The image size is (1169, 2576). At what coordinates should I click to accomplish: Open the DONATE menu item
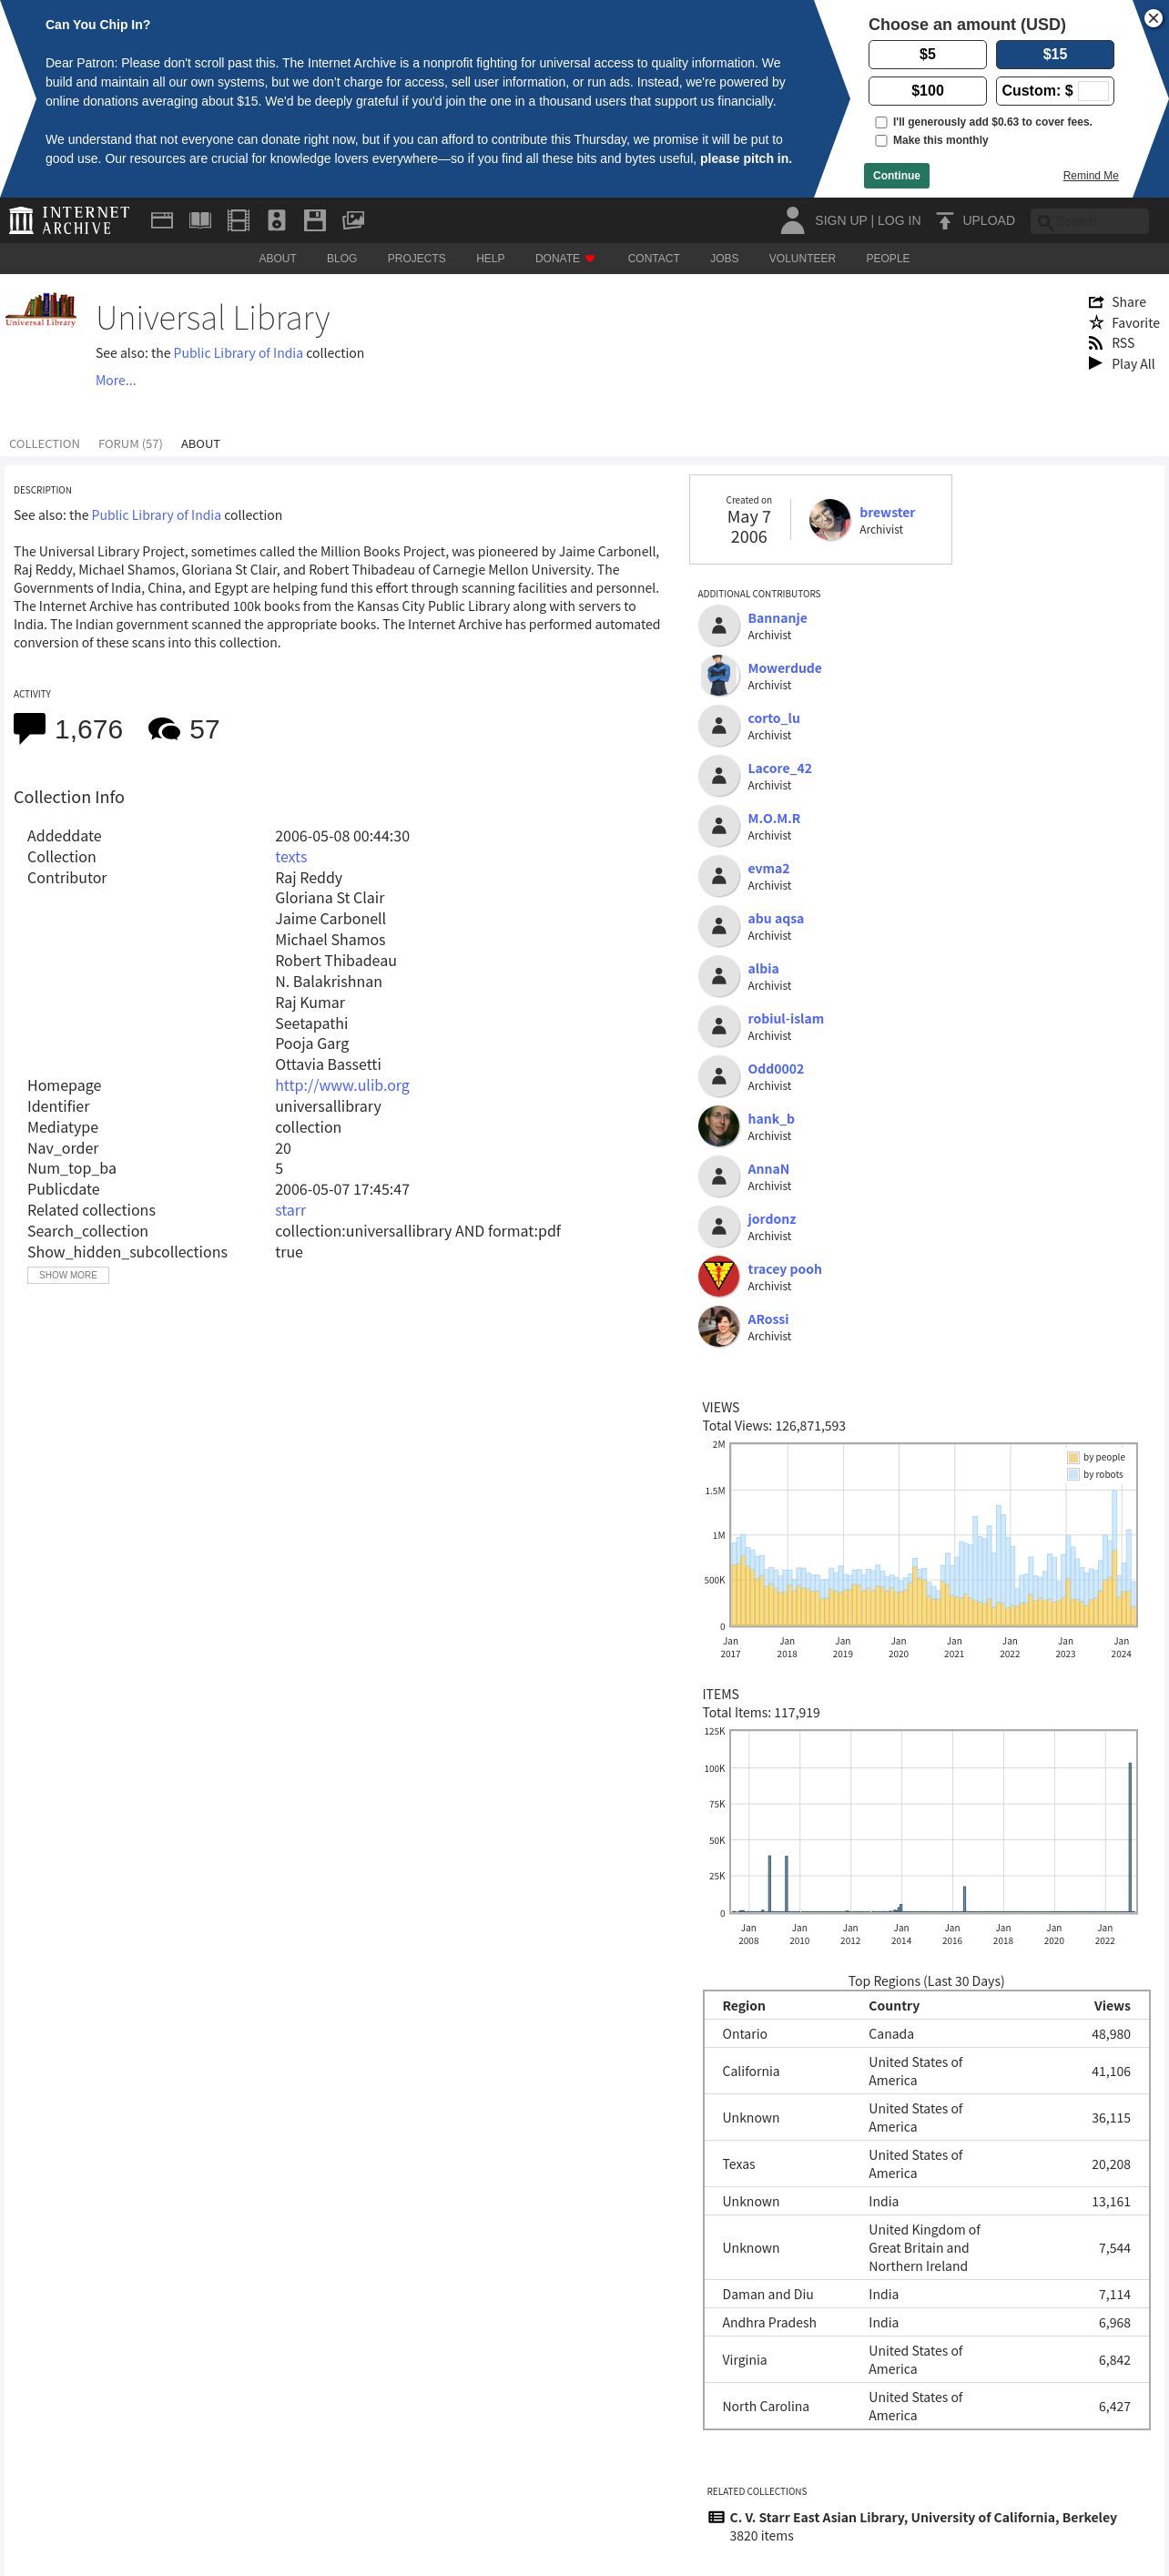pos(565,258)
